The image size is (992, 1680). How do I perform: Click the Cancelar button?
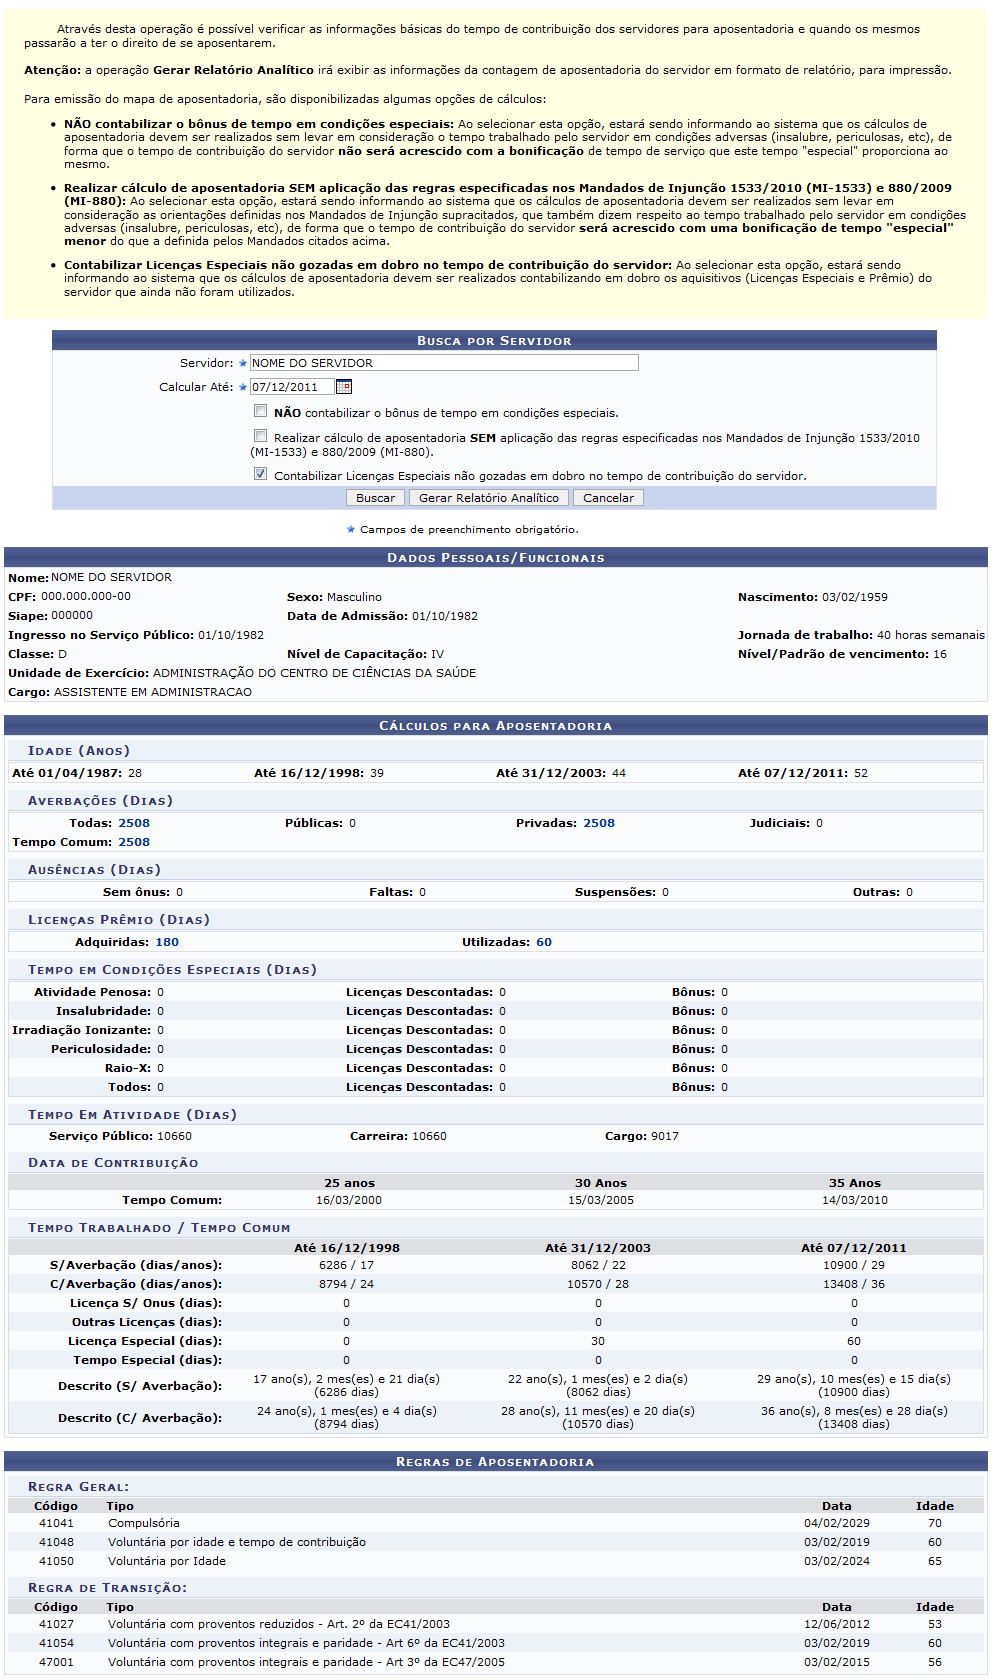pyautogui.click(x=608, y=498)
